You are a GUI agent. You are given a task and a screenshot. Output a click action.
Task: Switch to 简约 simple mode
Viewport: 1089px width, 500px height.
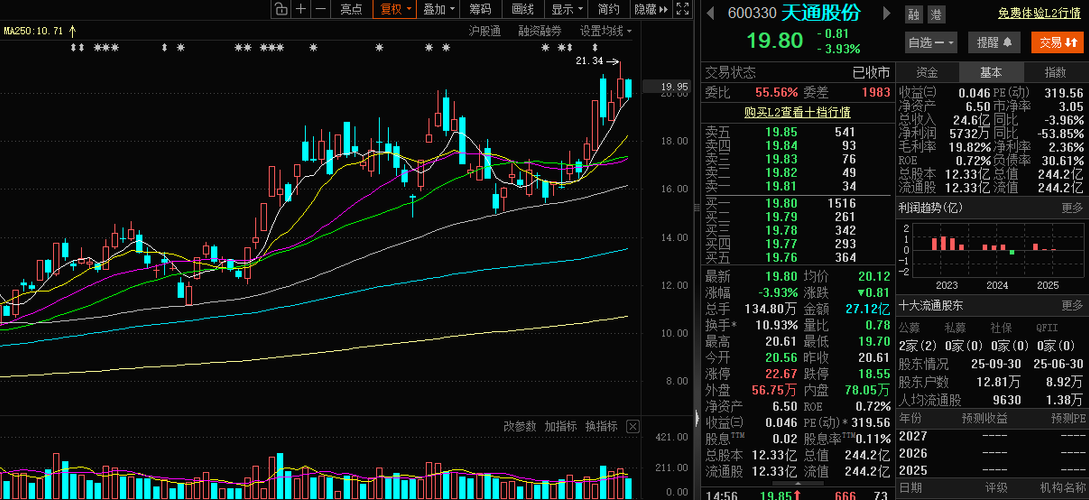608,9
